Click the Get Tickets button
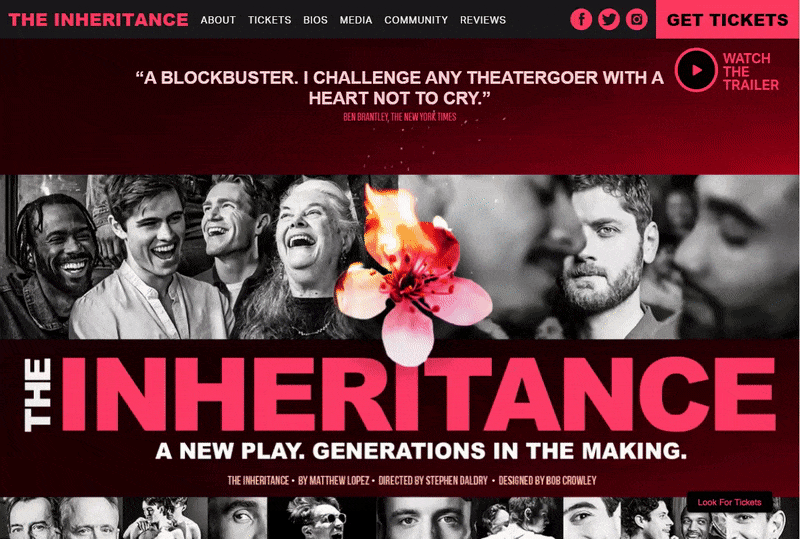Screen dimensions: 800x539 [727, 19]
